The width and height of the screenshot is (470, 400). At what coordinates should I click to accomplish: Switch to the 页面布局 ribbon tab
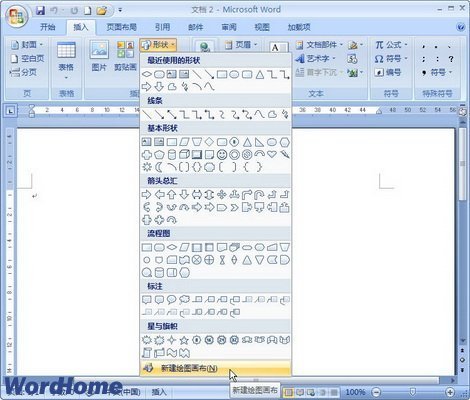pos(121,27)
